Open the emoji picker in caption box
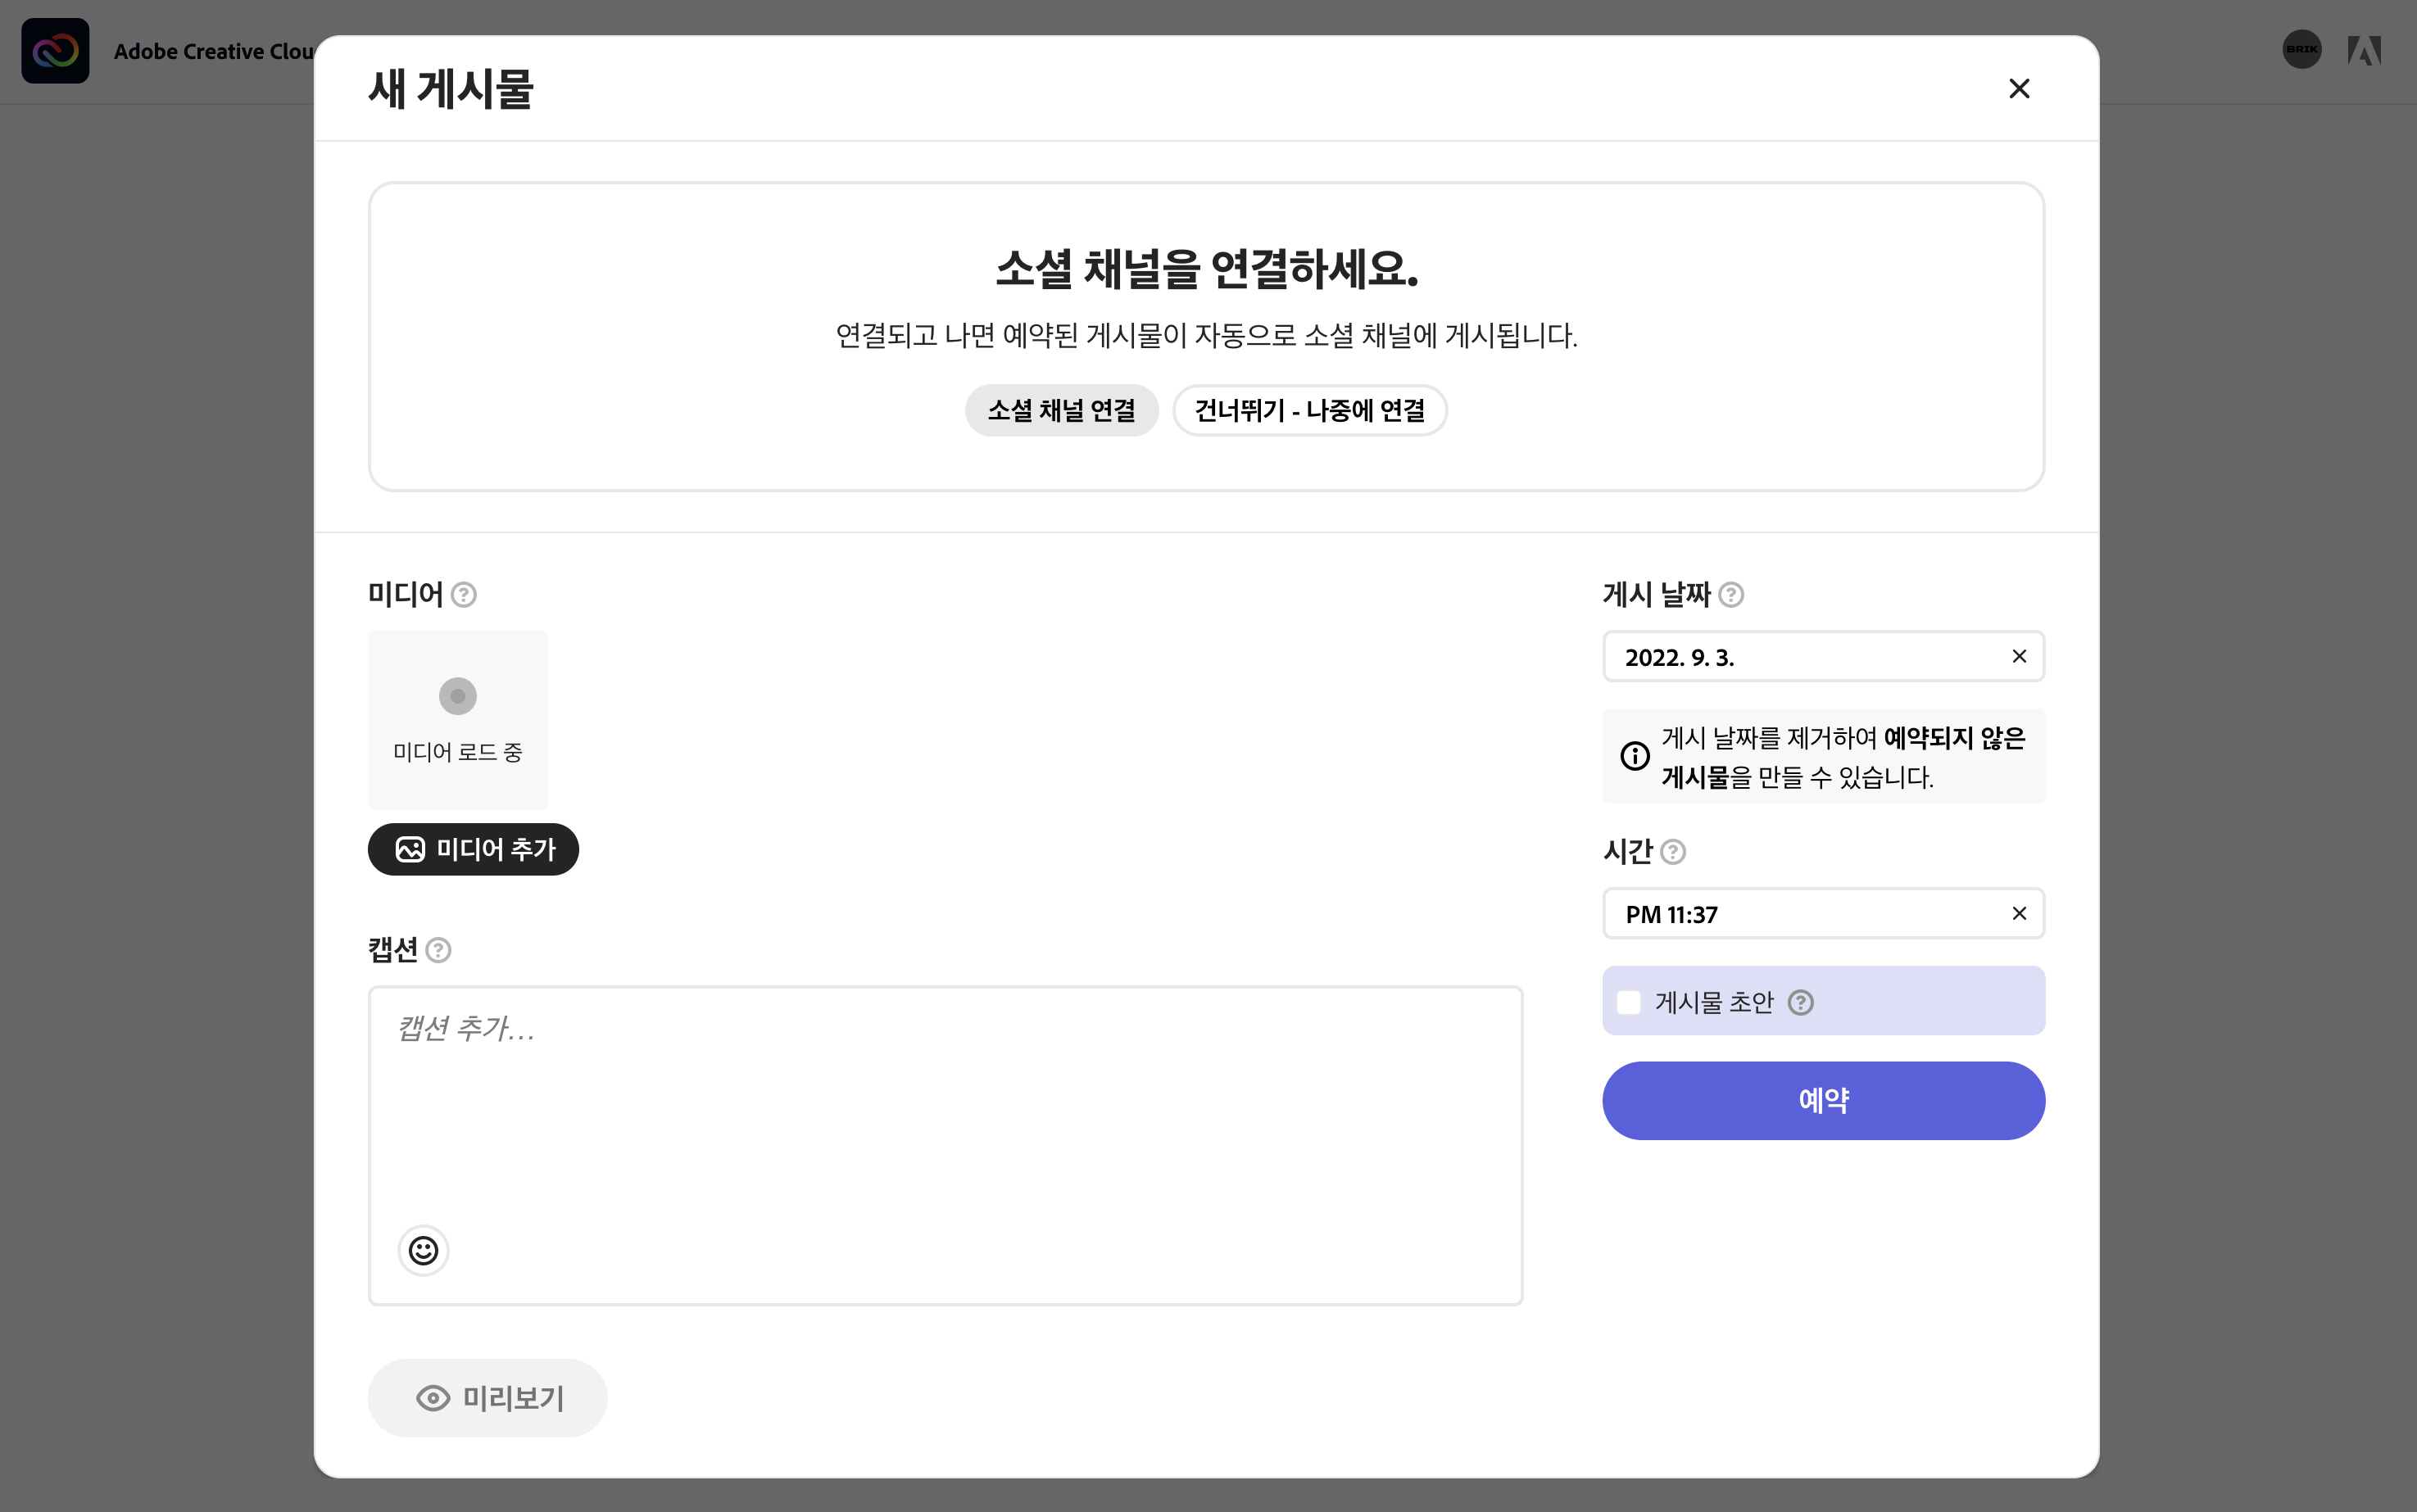Screen dimensions: 2417x1512 423,1250
